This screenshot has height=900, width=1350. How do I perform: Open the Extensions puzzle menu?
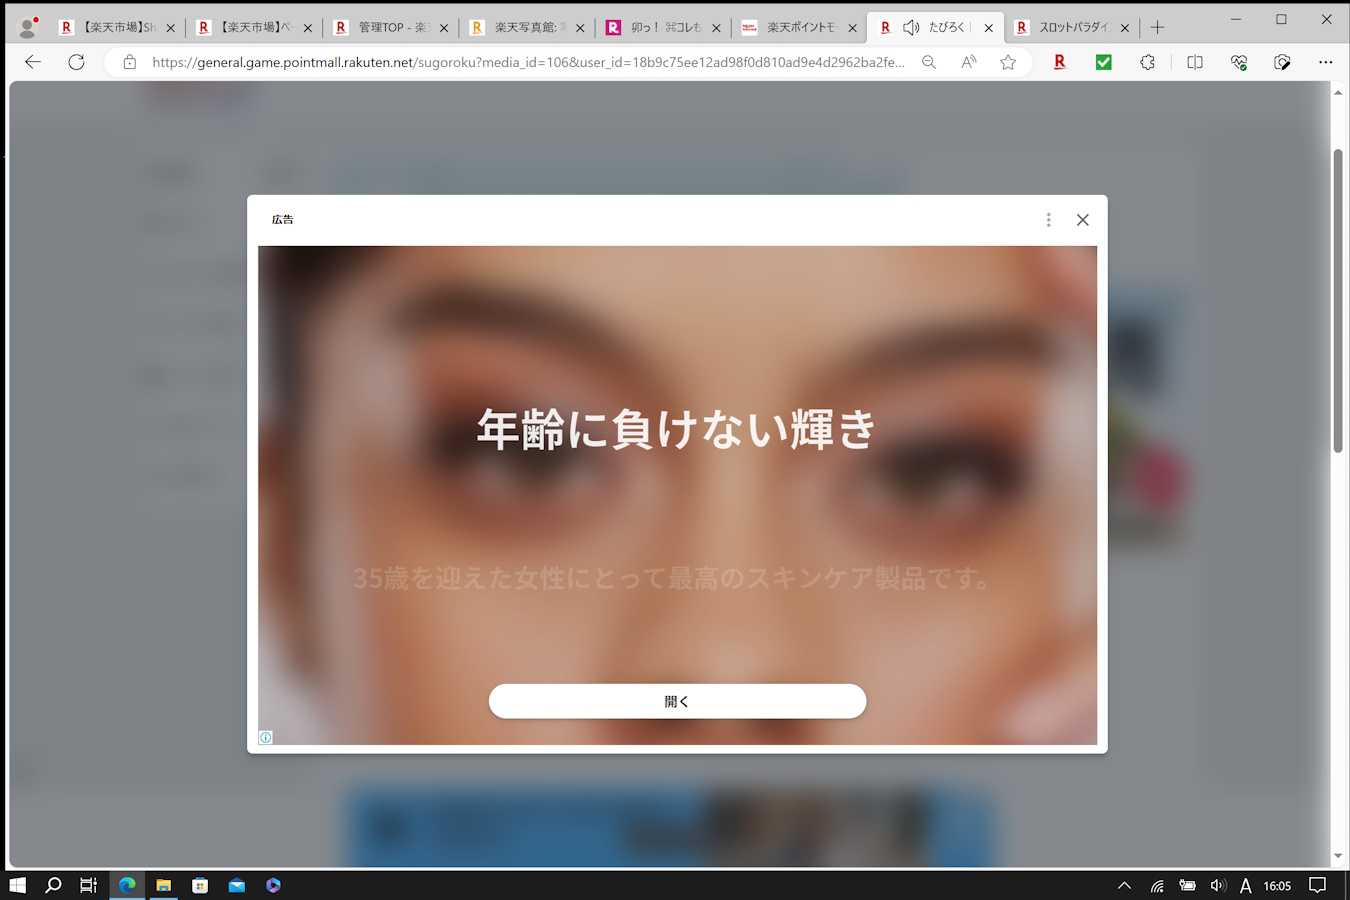click(x=1147, y=62)
